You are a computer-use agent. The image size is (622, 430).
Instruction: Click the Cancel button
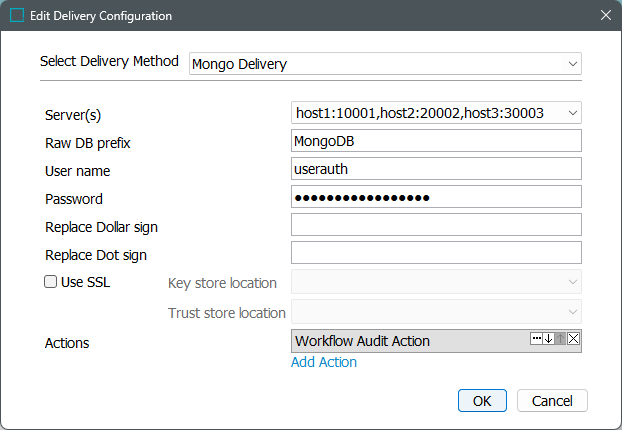(x=551, y=401)
